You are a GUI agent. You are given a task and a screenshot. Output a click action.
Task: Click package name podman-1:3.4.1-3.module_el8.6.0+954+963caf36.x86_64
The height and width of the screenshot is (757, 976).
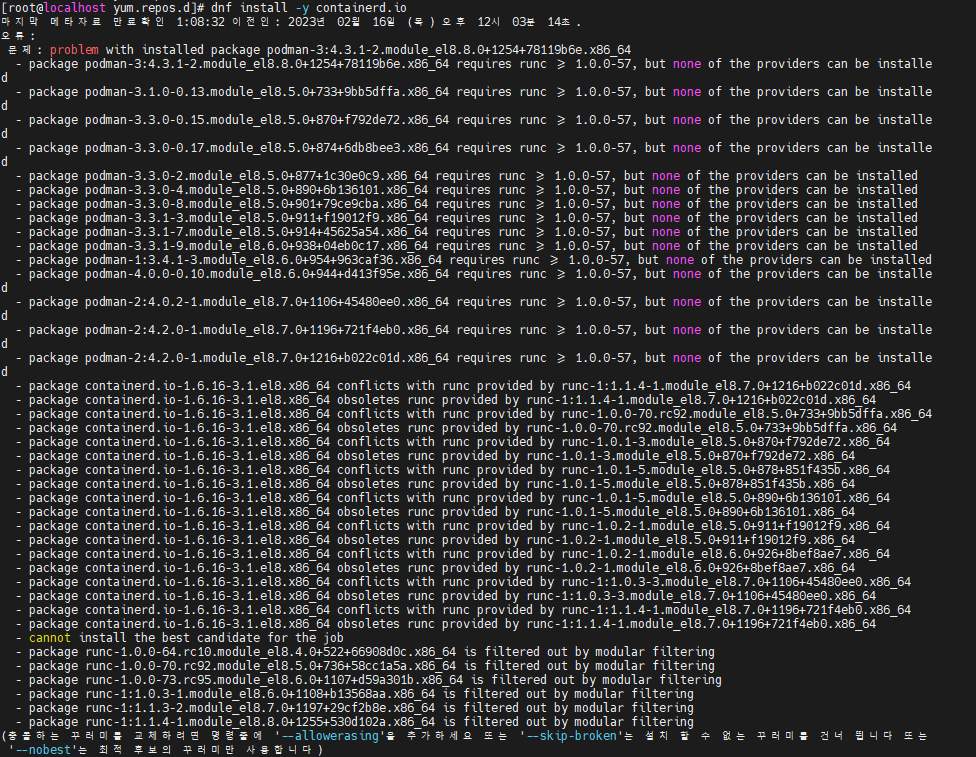tap(263, 260)
